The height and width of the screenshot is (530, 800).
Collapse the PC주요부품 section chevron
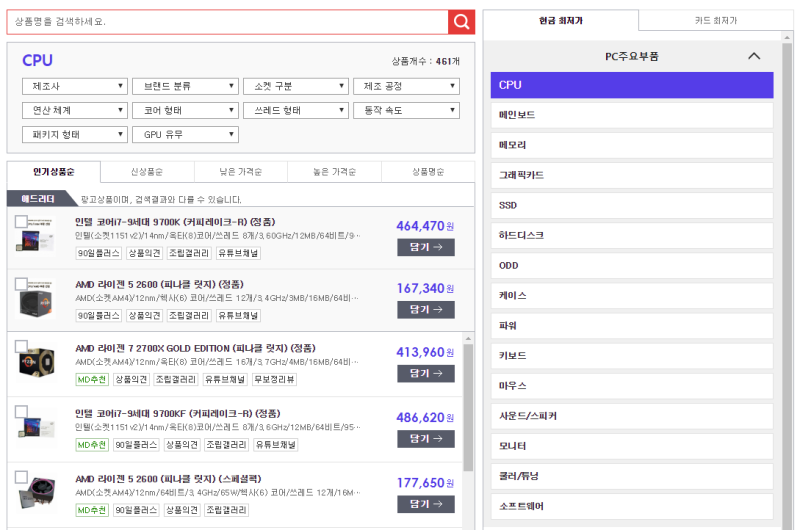coord(754,56)
